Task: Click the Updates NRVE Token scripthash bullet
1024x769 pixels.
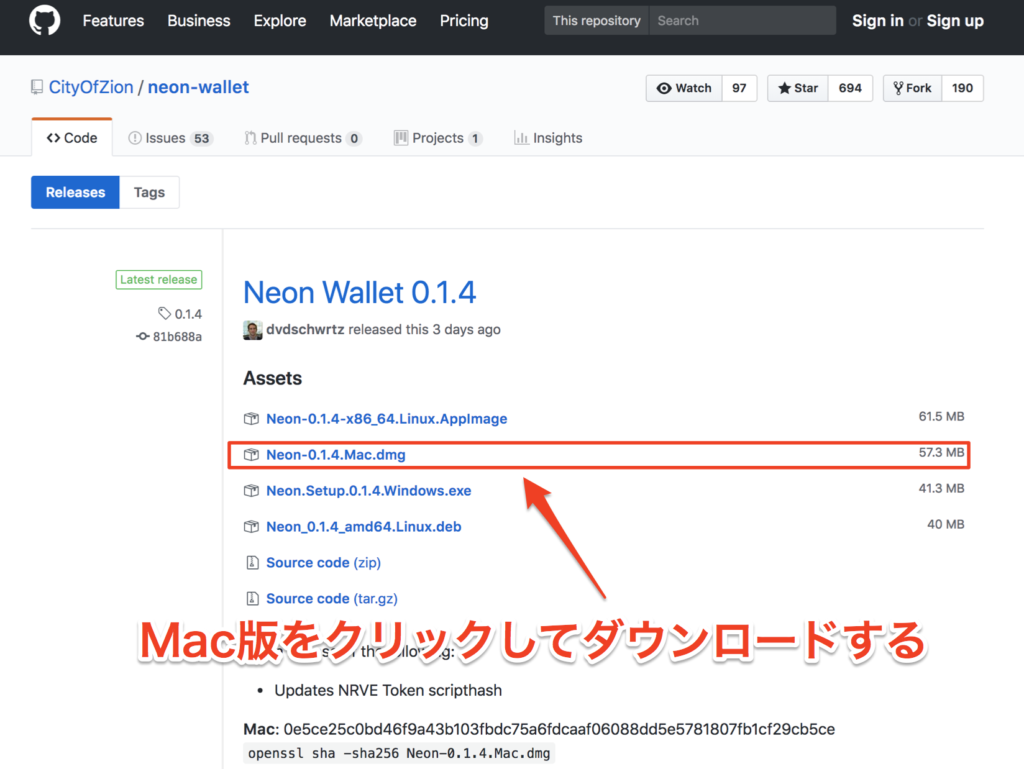Action: [x=388, y=691]
